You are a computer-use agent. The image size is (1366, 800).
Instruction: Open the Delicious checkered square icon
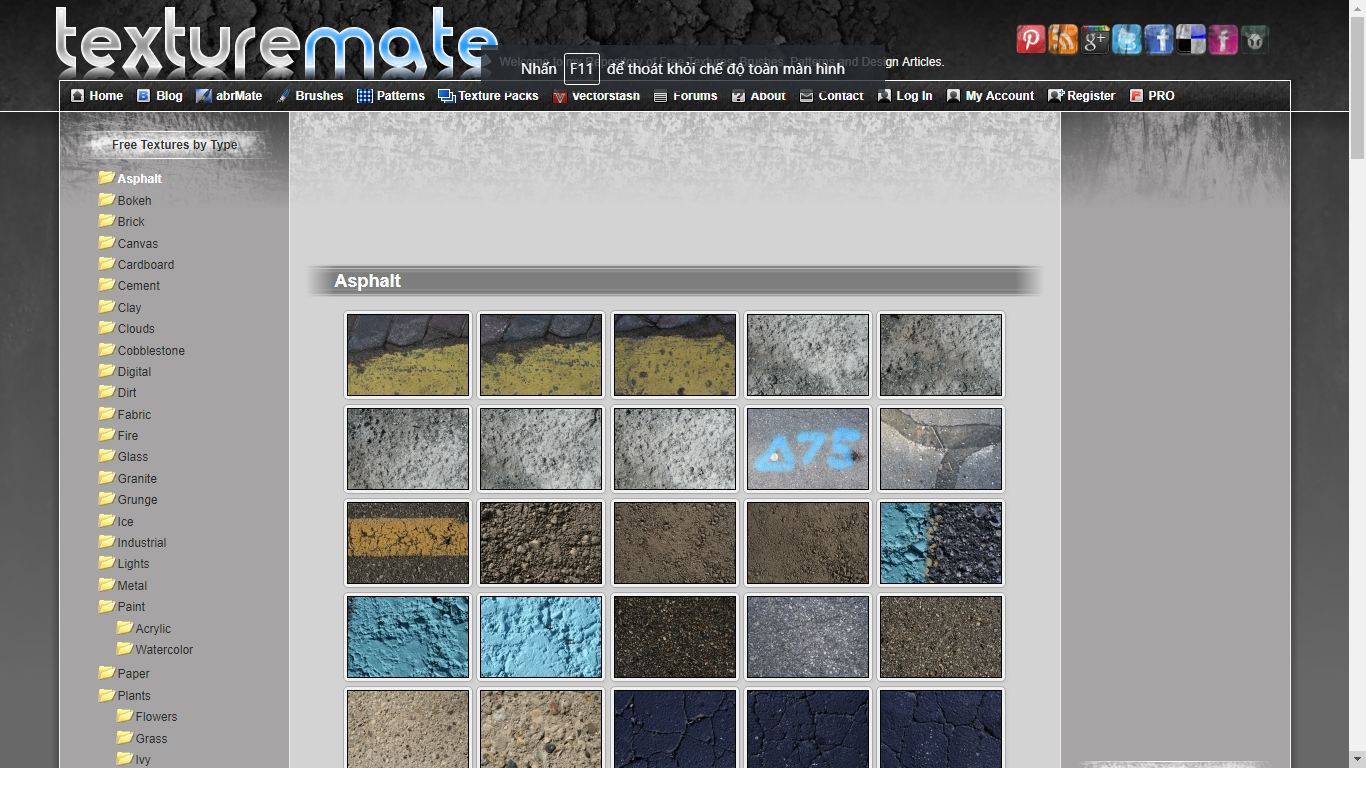point(1191,39)
